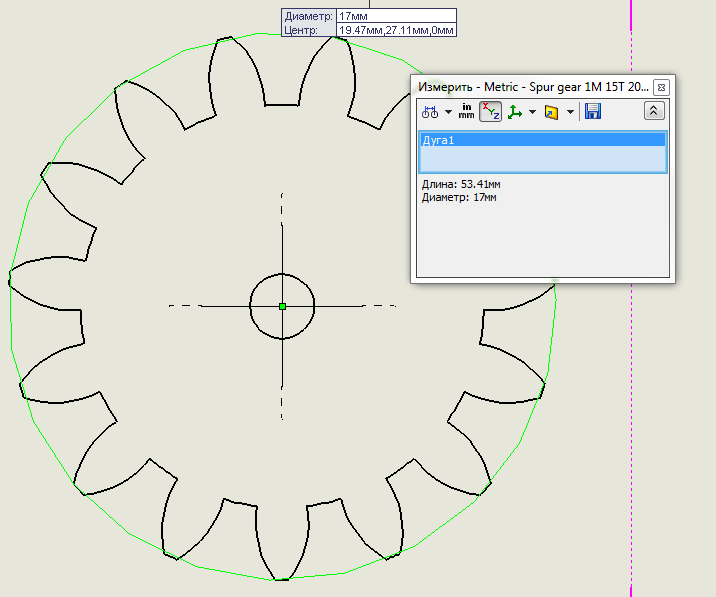This screenshot has width=716, height=597.
Task: Click the floppy disk save icon
Action: 592,112
